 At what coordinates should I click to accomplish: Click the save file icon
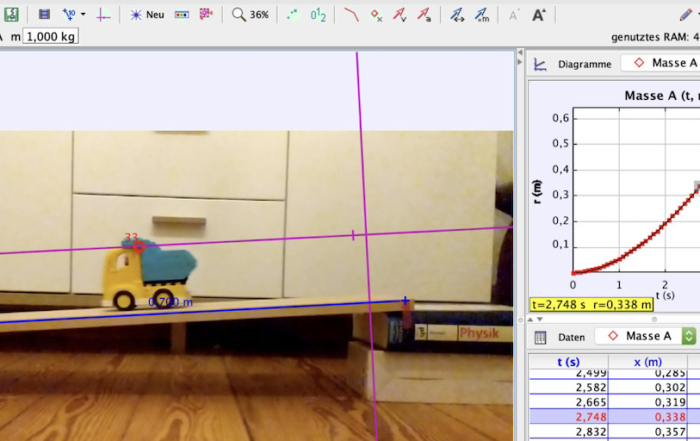pyautogui.click(x=12, y=15)
